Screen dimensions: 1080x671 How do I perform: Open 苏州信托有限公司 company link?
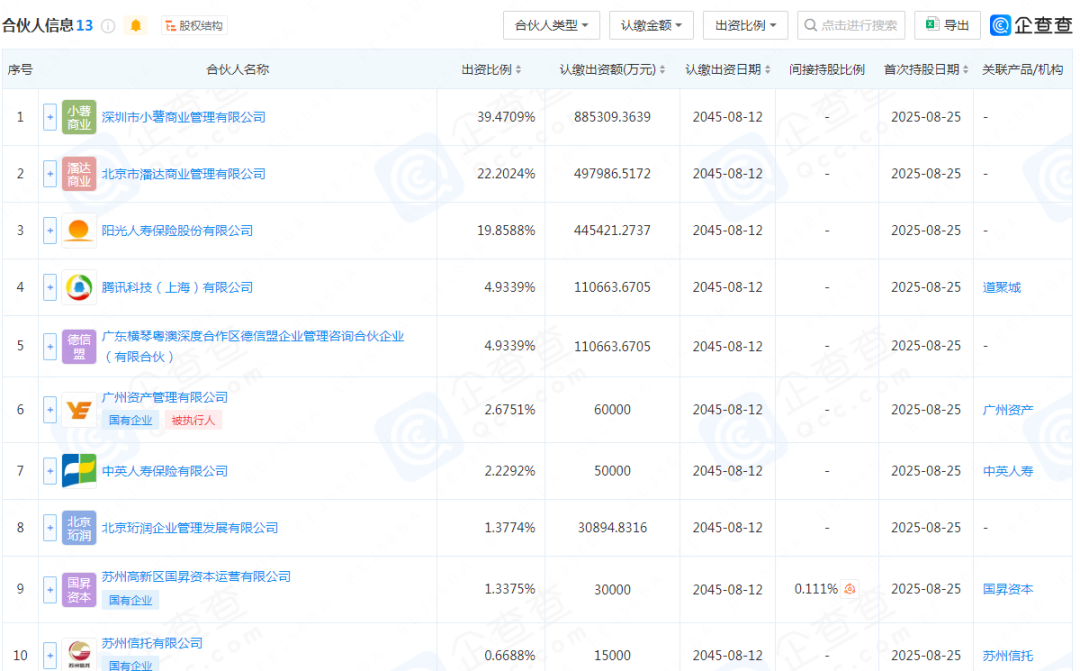click(152, 643)
